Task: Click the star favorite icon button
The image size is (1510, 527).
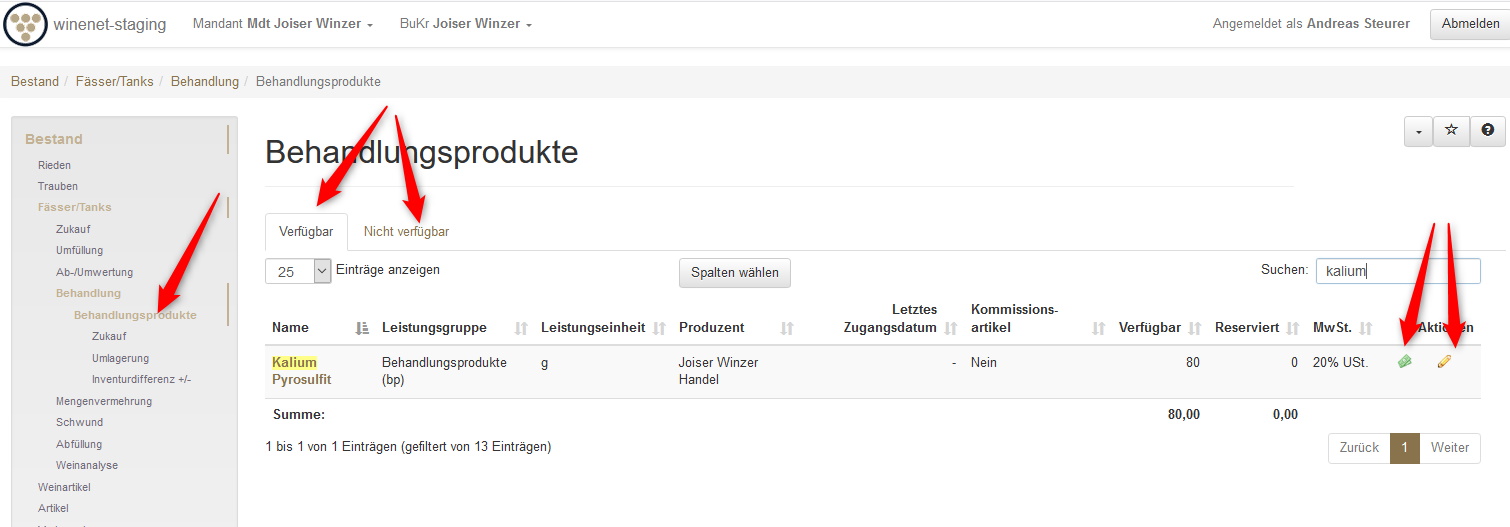Action: point(1451,131)
